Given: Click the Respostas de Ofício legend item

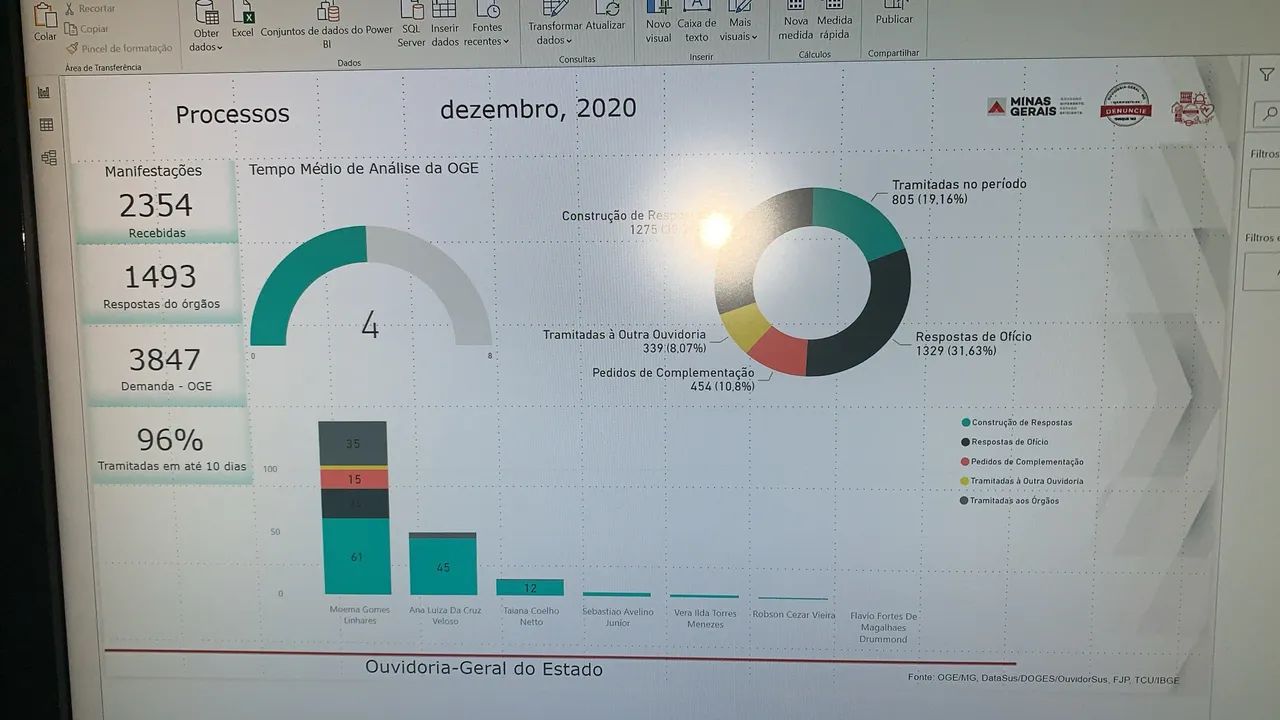Looking at the screenshot, I should point(1004,441).
